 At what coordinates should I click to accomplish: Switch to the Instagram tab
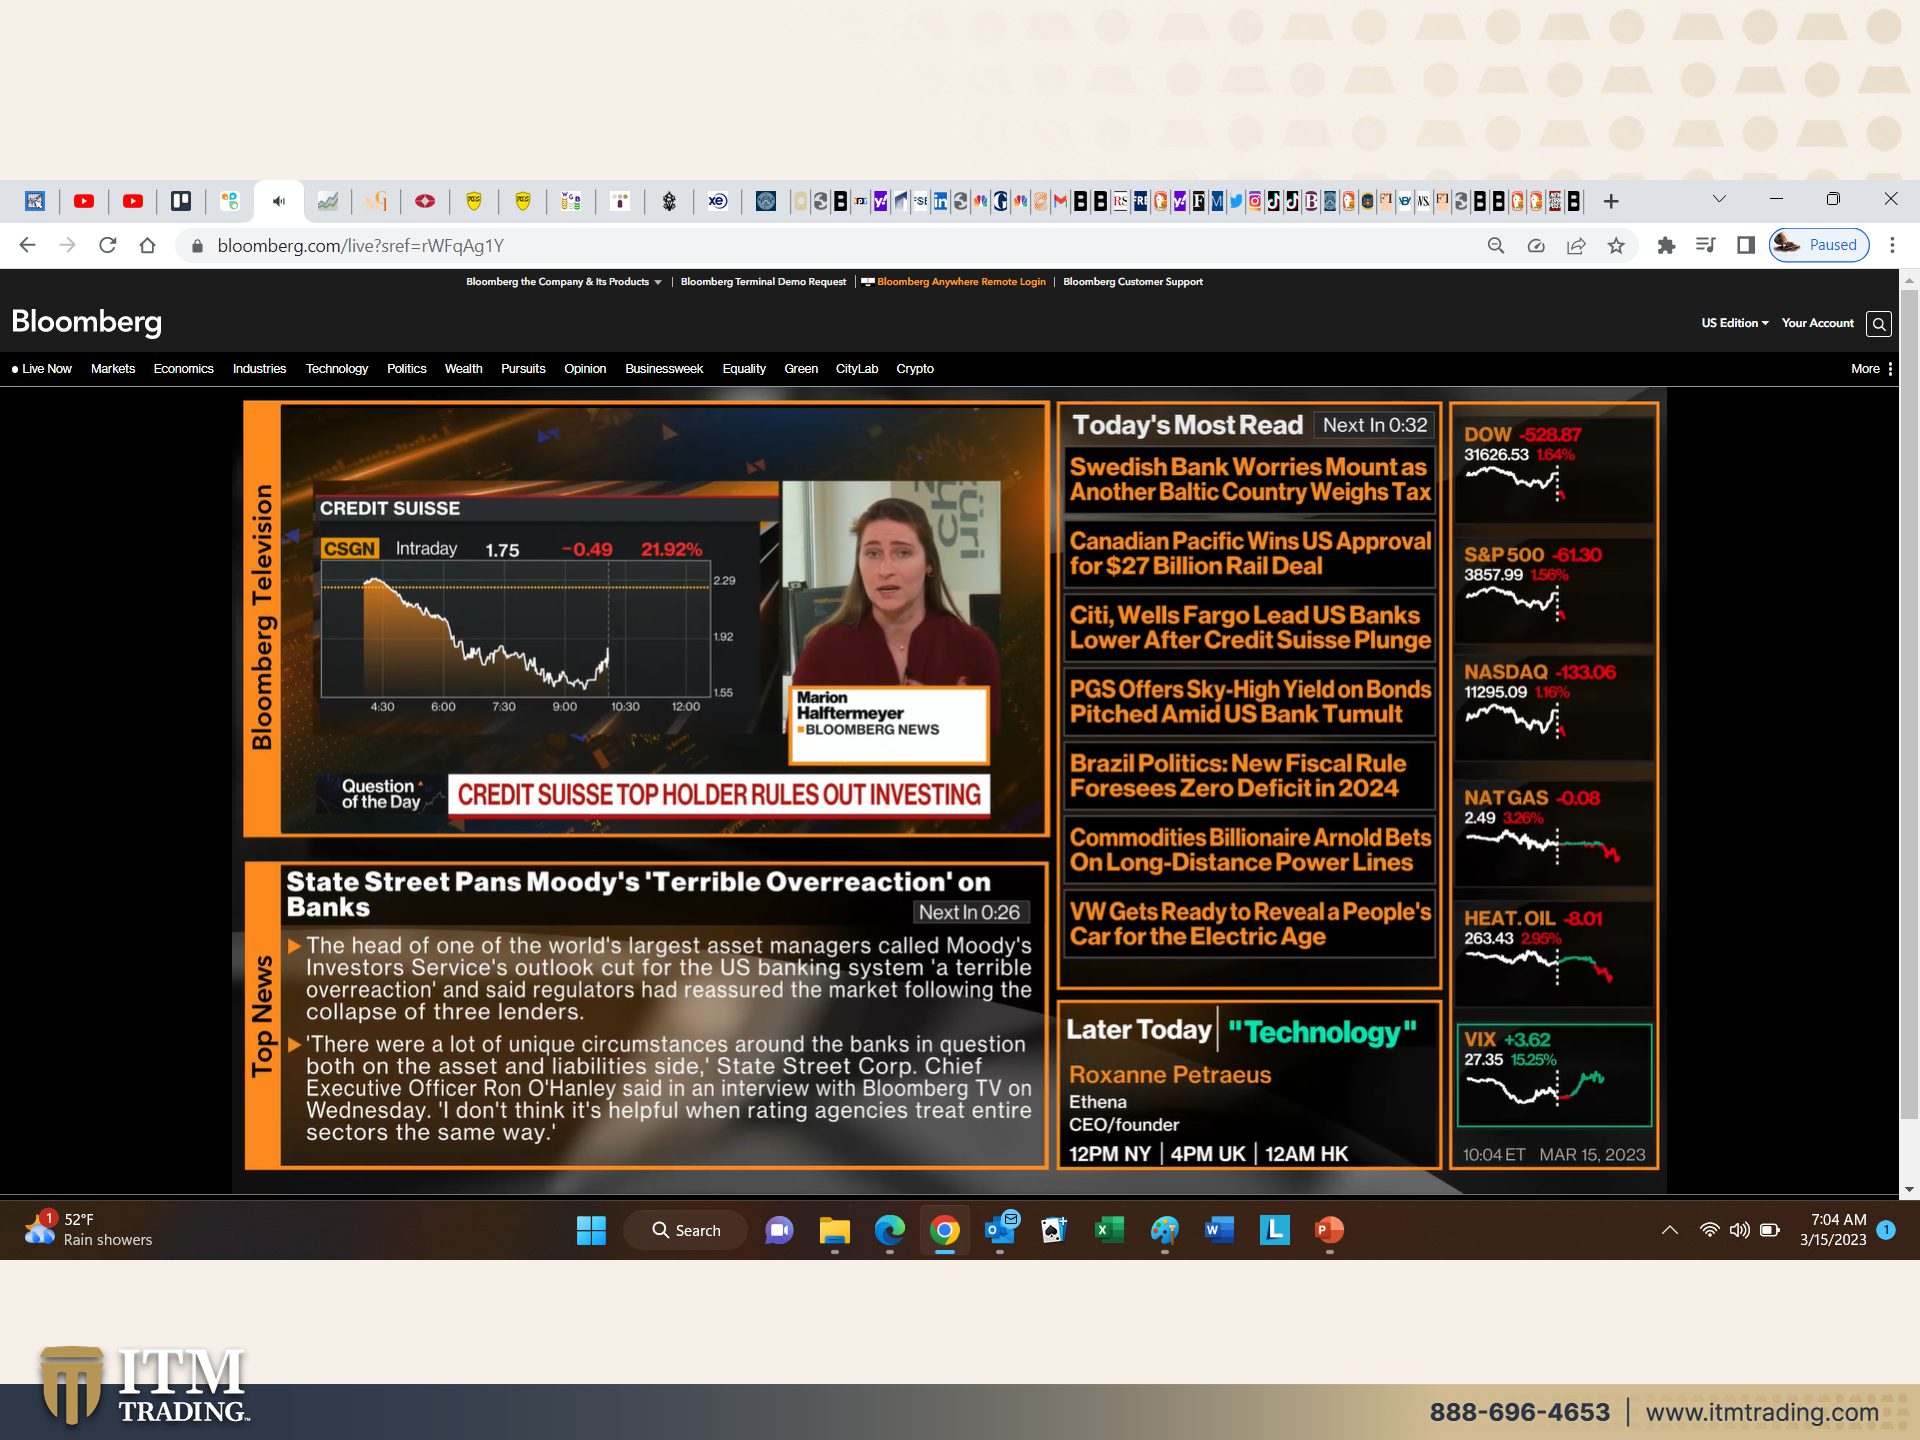tap(1254, 201)
